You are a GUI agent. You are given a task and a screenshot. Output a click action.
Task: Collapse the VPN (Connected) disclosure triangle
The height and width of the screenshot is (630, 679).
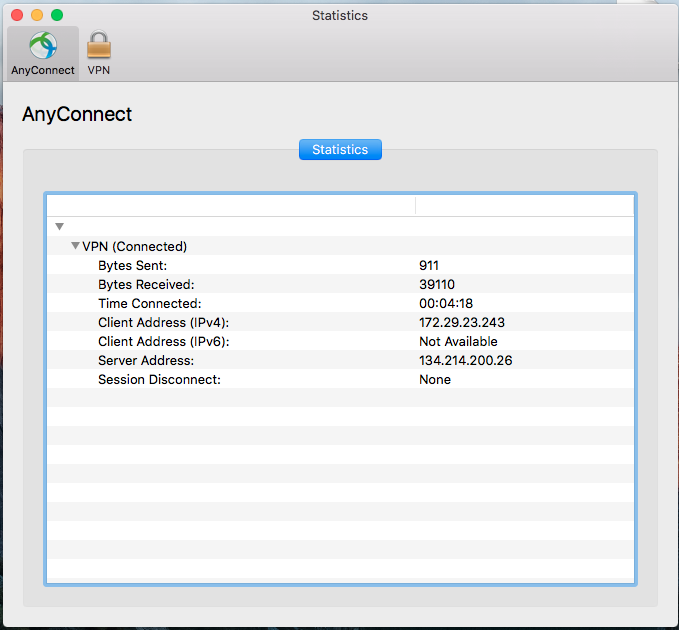[x=76, y=246]
